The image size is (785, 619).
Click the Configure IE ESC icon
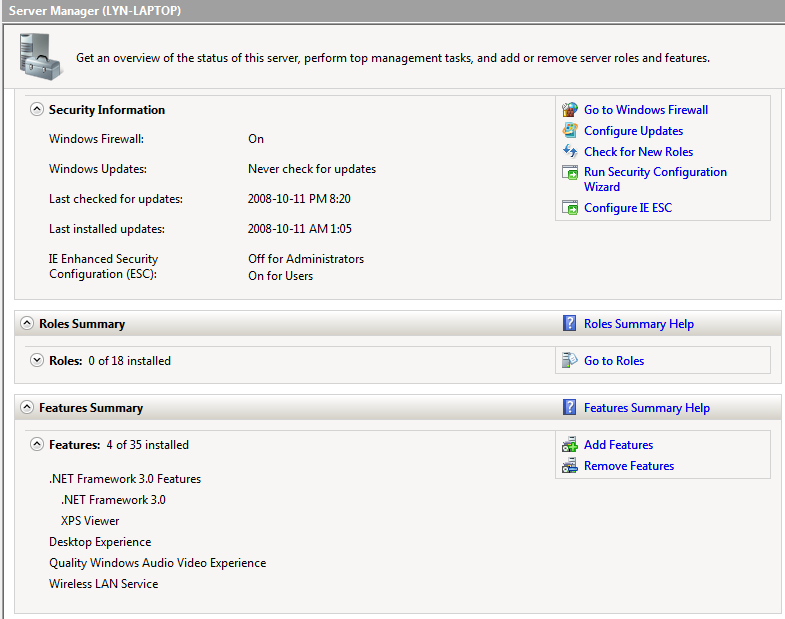coord(570,208)
